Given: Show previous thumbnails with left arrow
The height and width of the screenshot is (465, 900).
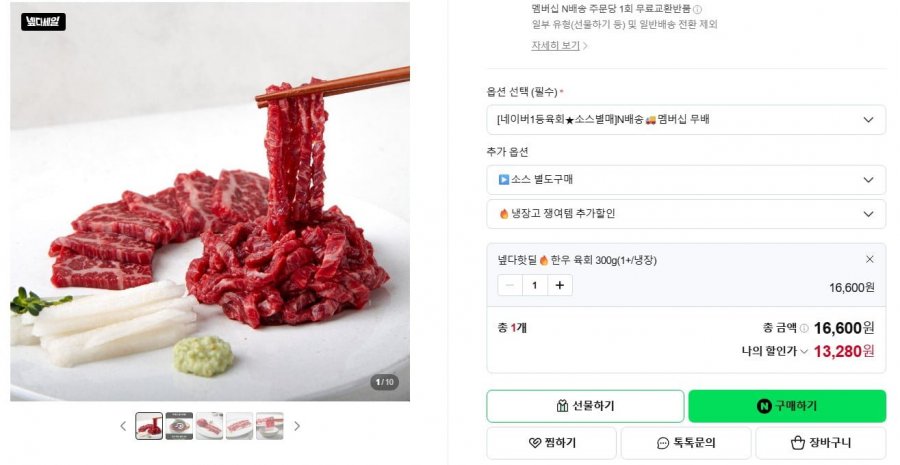Looking at the screenshot, I should click(x=123, y=426).
